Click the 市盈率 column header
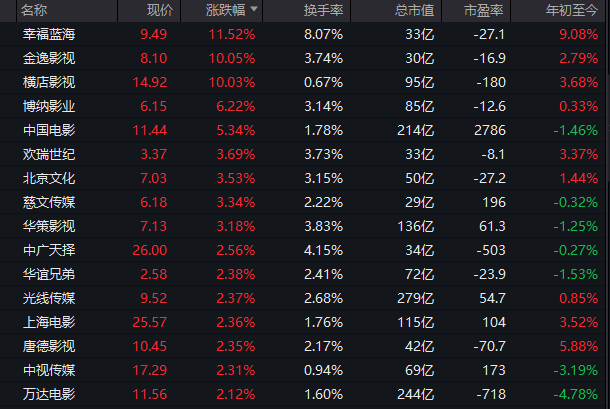Screen dimensions: 610x409 click(484, 10)
